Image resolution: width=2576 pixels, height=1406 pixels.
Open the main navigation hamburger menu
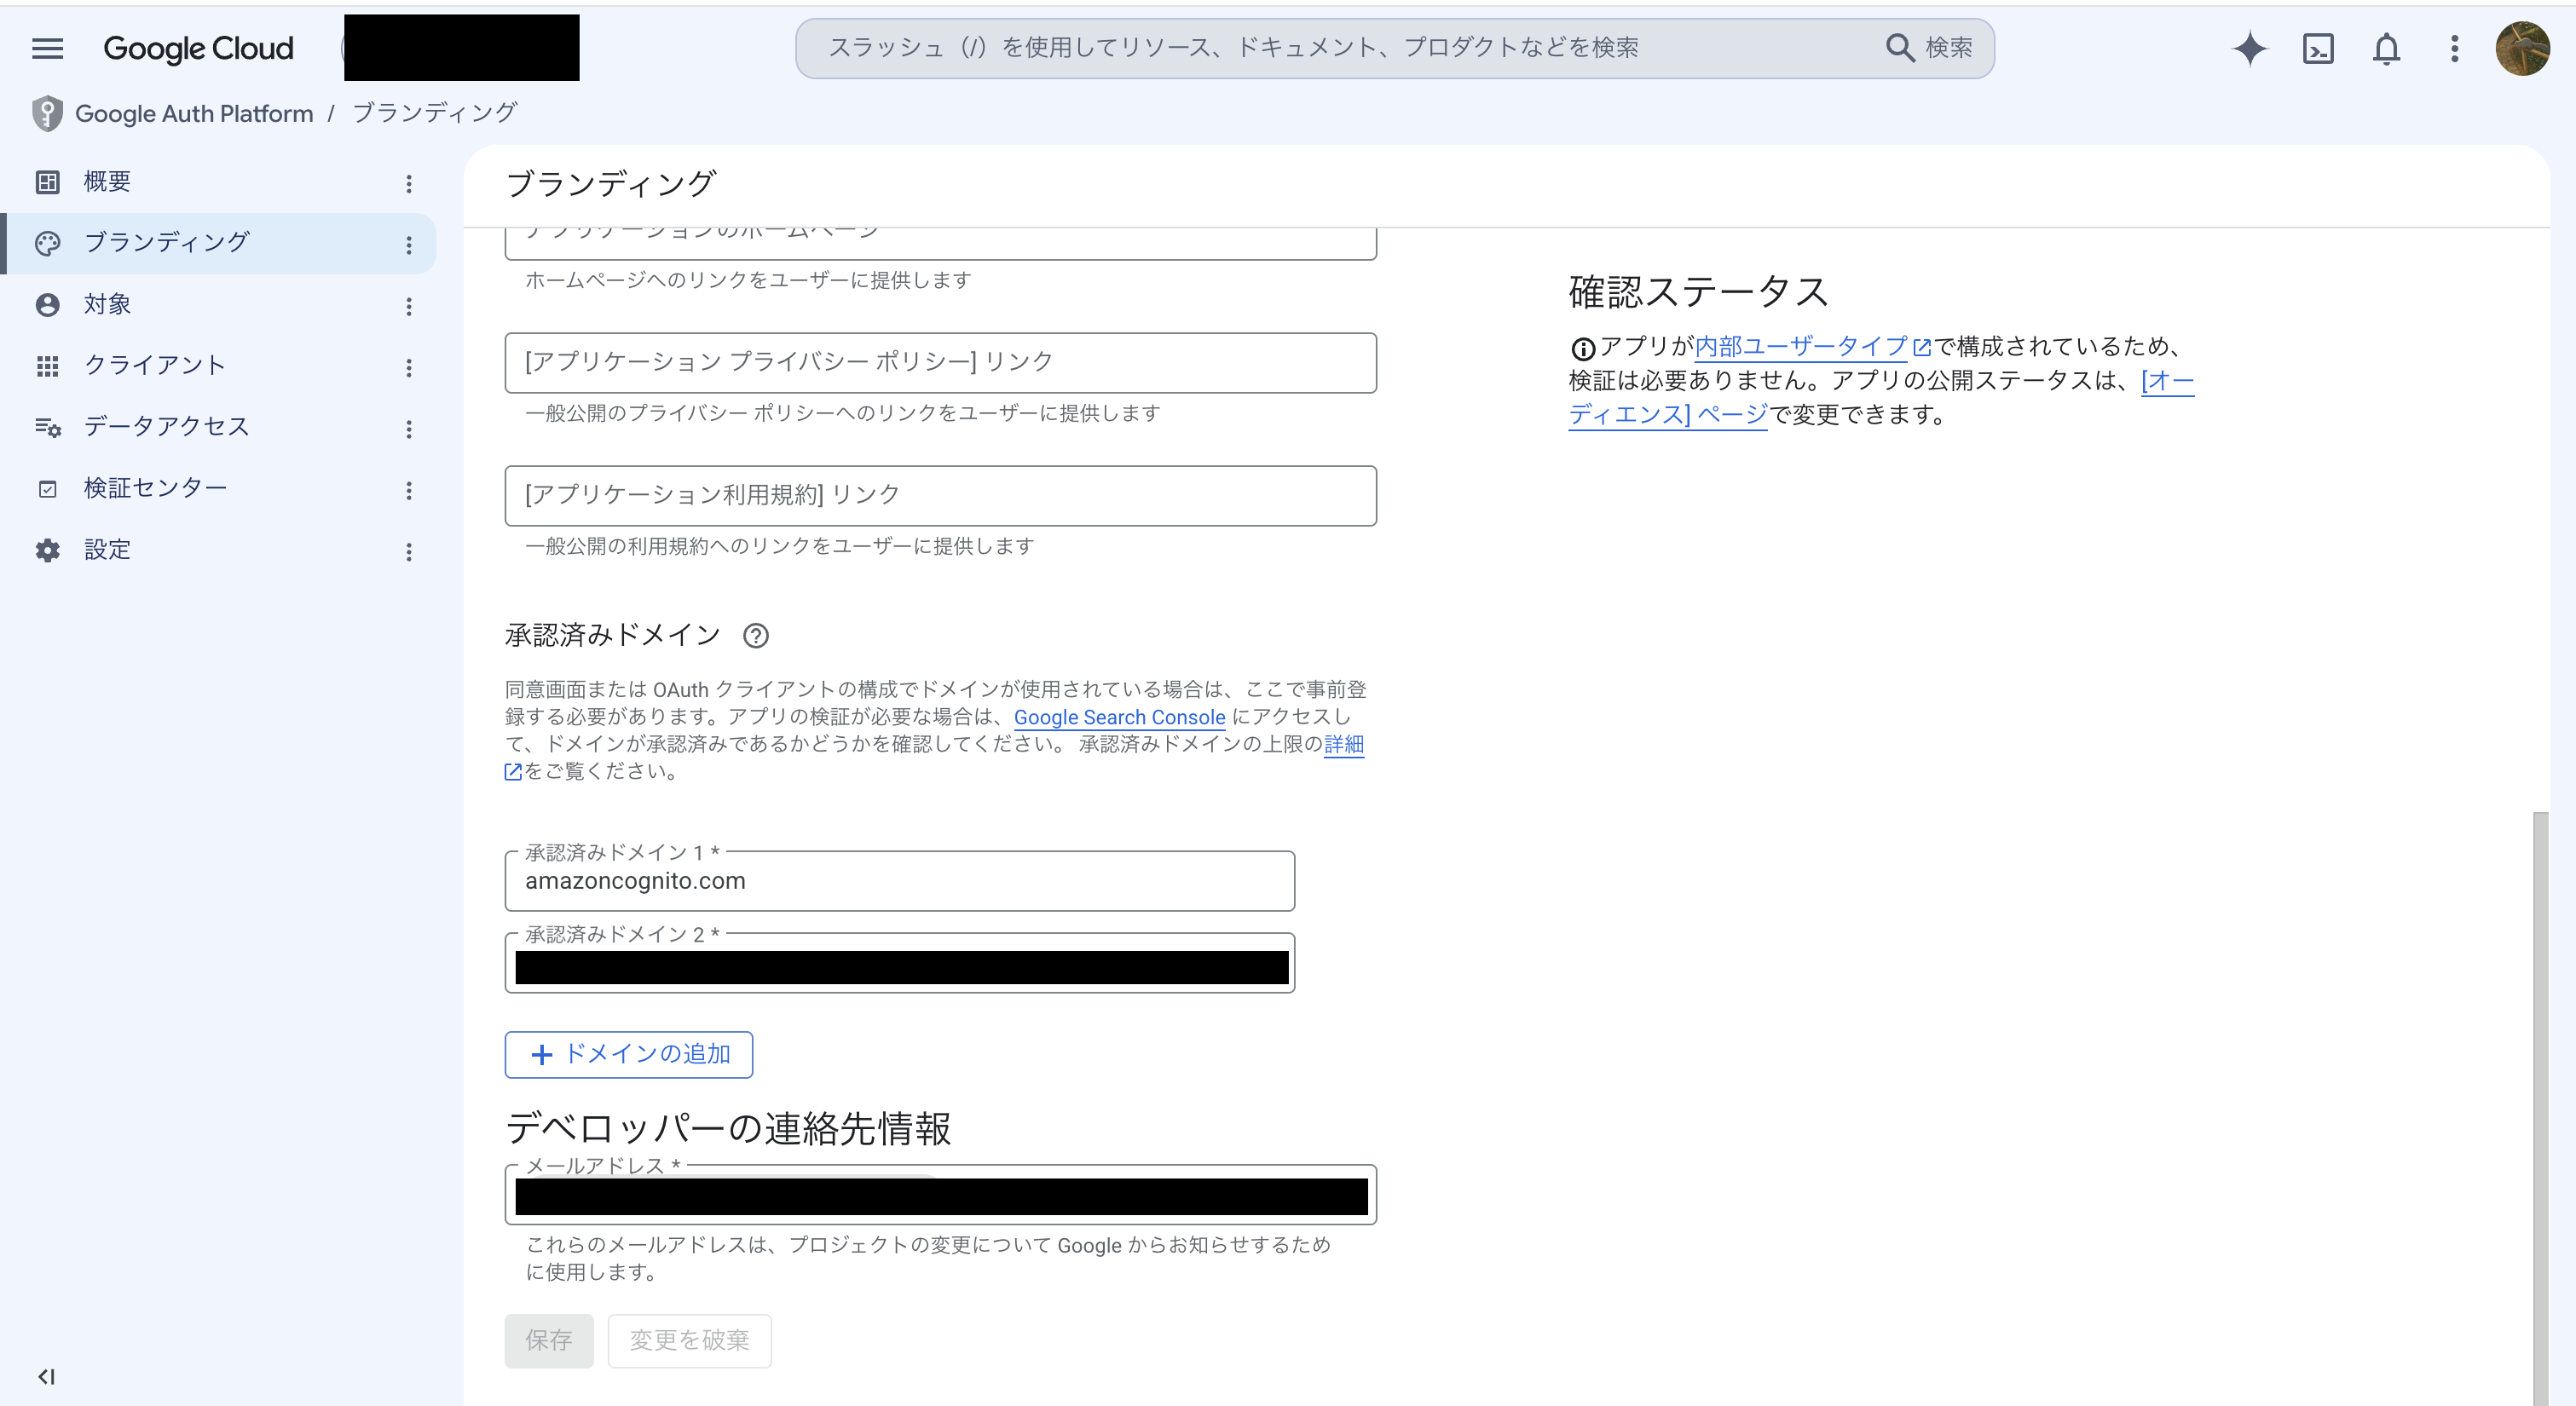[x=47, y=48]
